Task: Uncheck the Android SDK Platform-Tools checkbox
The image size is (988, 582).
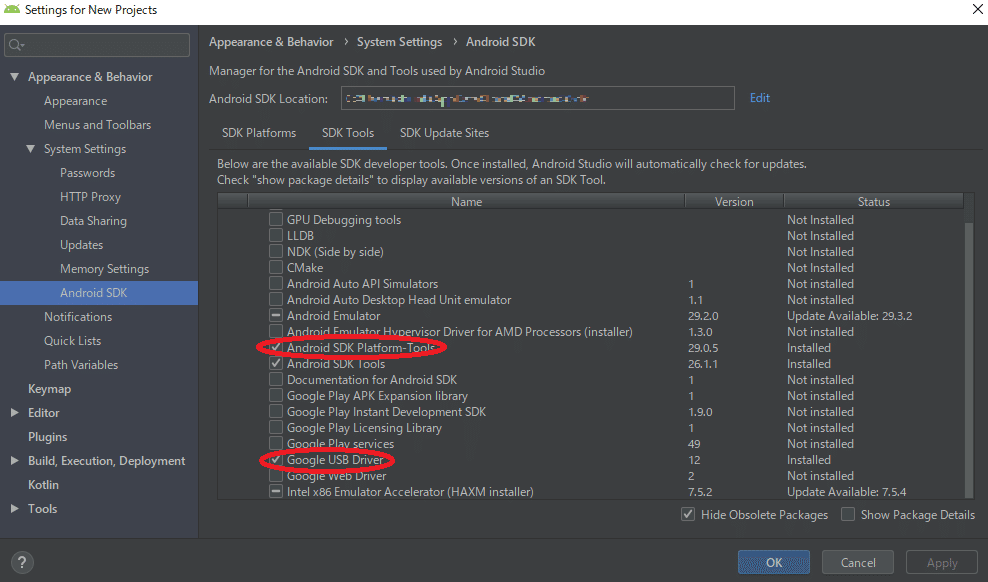Action: [276, 348]
